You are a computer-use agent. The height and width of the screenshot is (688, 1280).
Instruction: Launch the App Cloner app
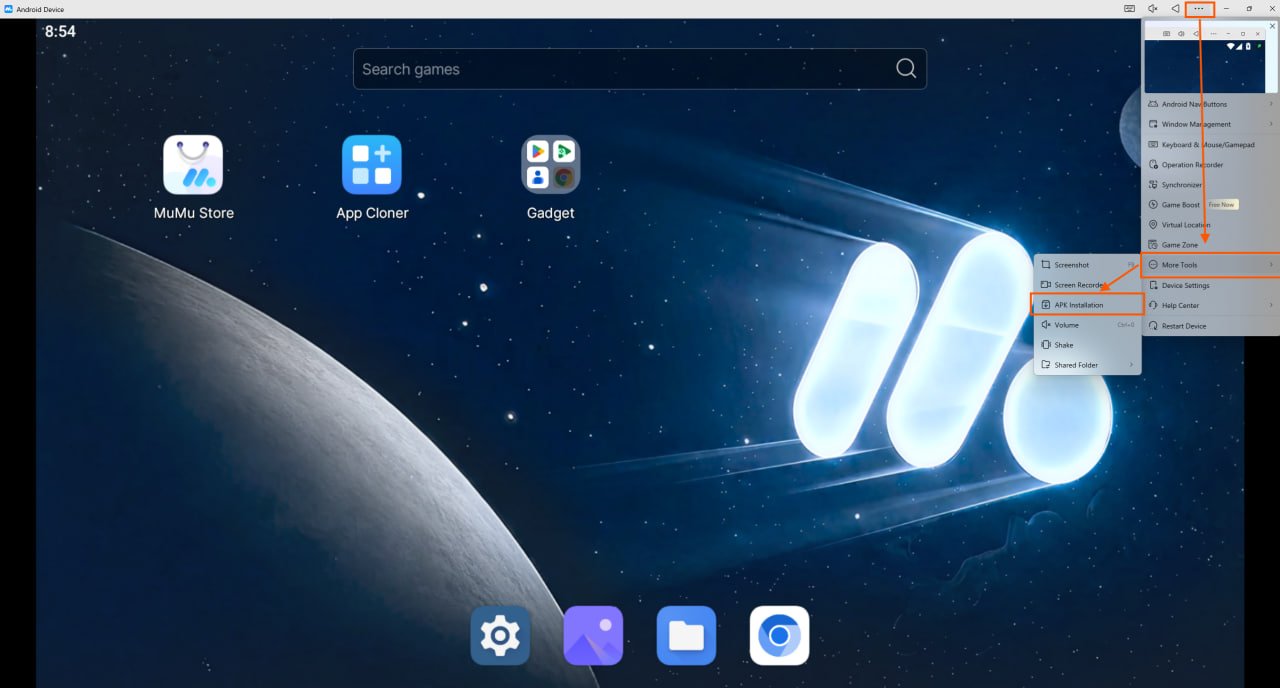coord(372,165)
